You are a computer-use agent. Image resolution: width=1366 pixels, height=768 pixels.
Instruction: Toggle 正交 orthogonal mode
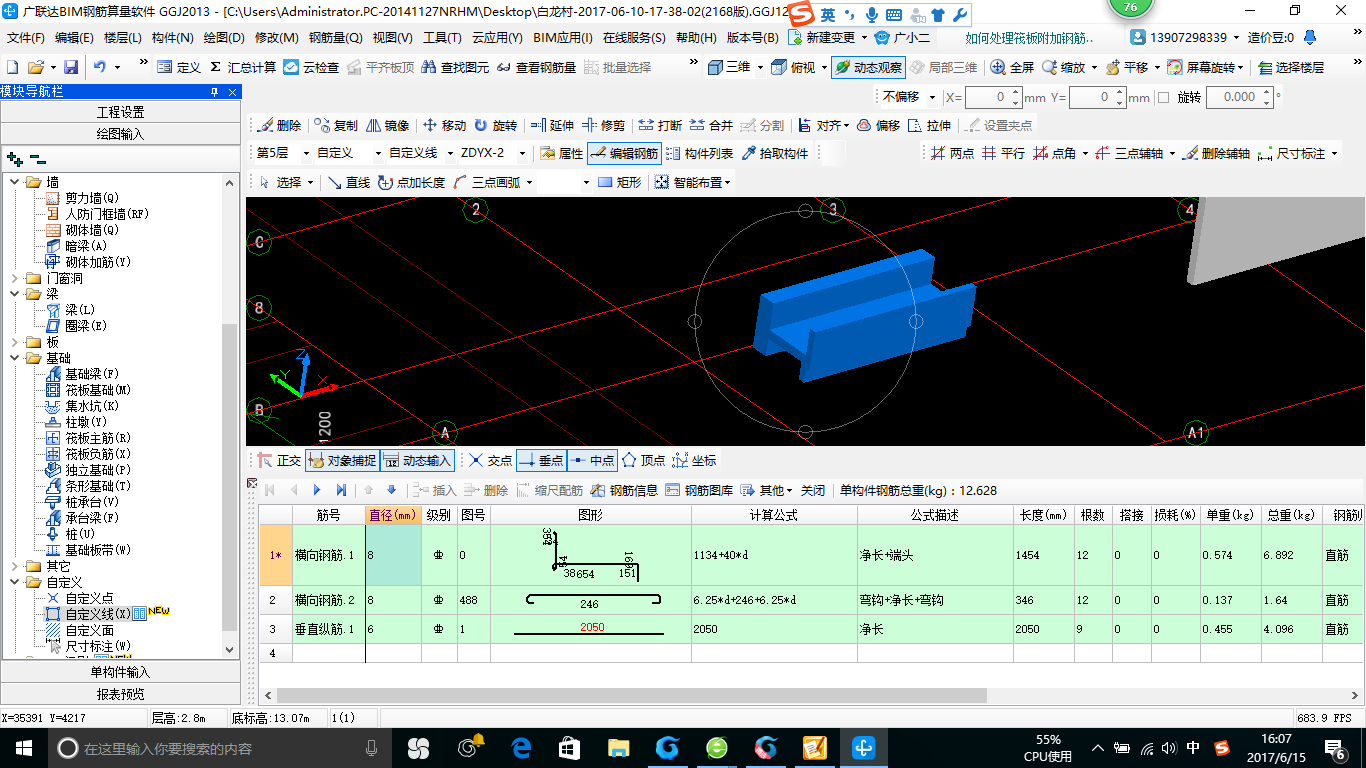click(x=279, y=460)
